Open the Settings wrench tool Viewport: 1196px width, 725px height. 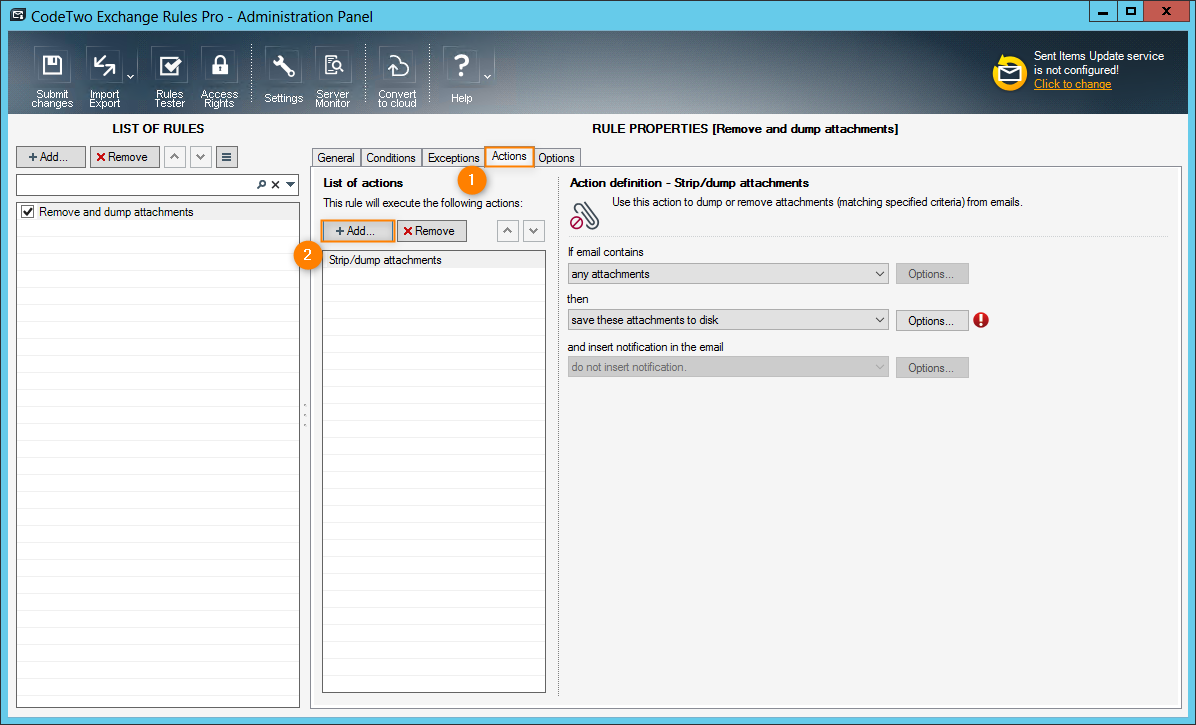click(x=284, y=77)
